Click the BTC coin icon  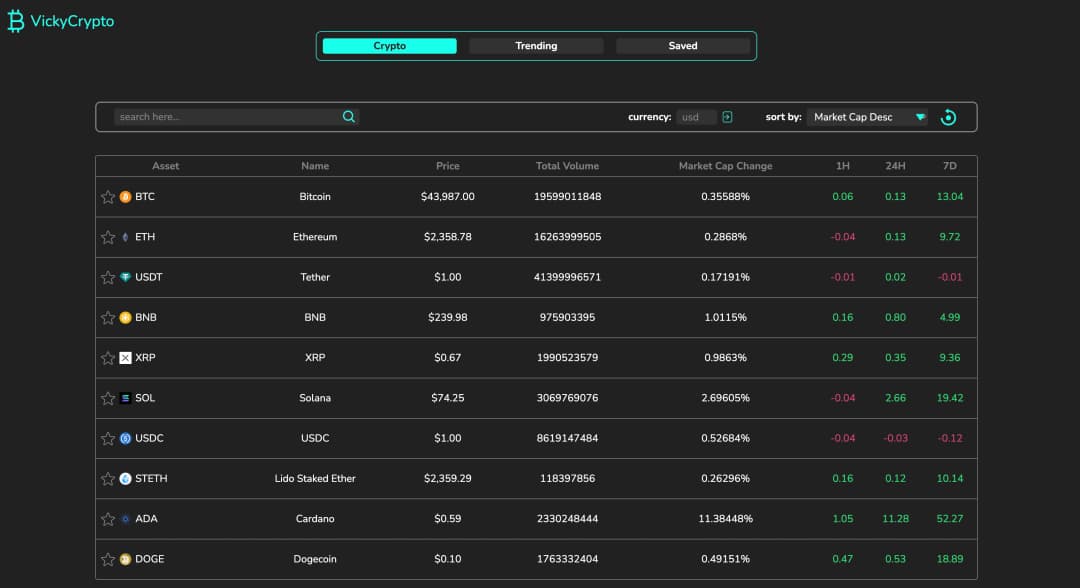tap(125, 197)
